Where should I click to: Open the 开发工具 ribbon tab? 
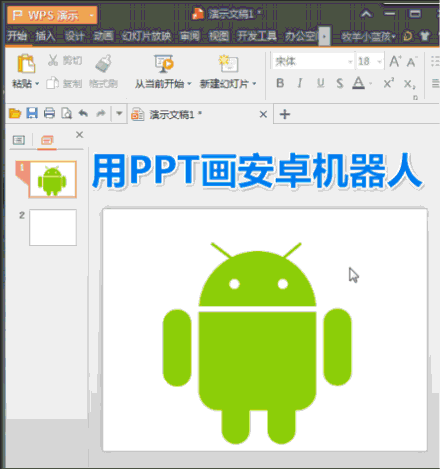click(257, 36)
